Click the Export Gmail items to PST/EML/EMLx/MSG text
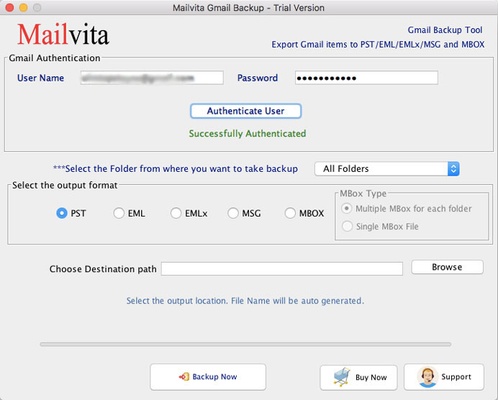Screen dimensions: 498x400 coord(378,44)
